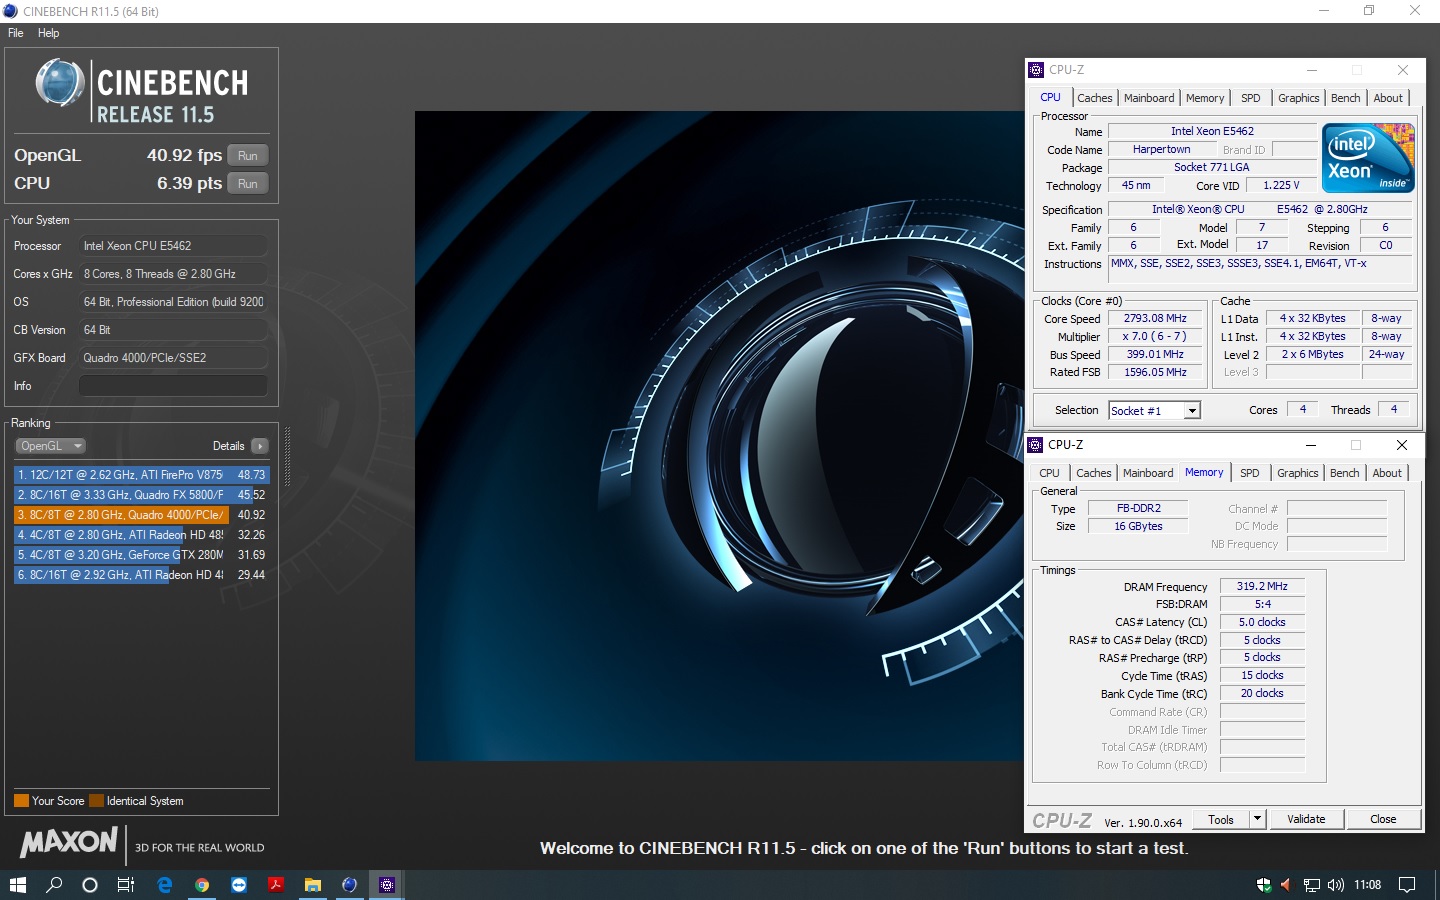Screen dimensions: 1440x900
Task: Open the CPU-Z Tools button
Action: [x=1221, y=820]
